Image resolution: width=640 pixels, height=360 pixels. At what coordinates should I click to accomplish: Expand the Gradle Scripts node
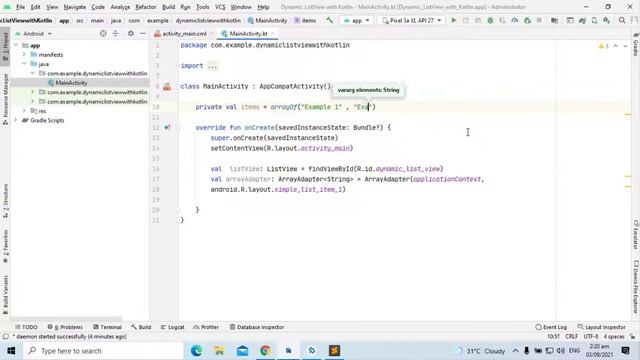click(16, 120)
